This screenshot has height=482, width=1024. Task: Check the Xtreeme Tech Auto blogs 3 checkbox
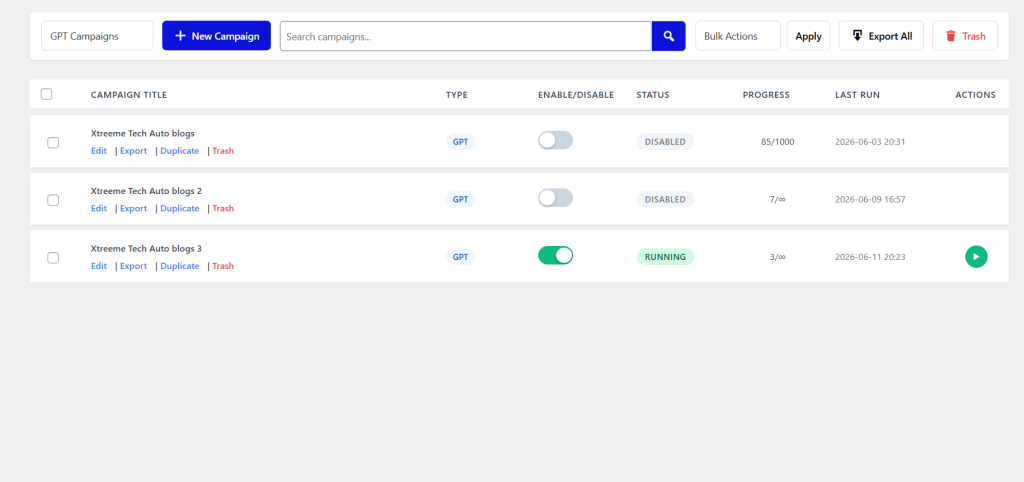(53, 257)
